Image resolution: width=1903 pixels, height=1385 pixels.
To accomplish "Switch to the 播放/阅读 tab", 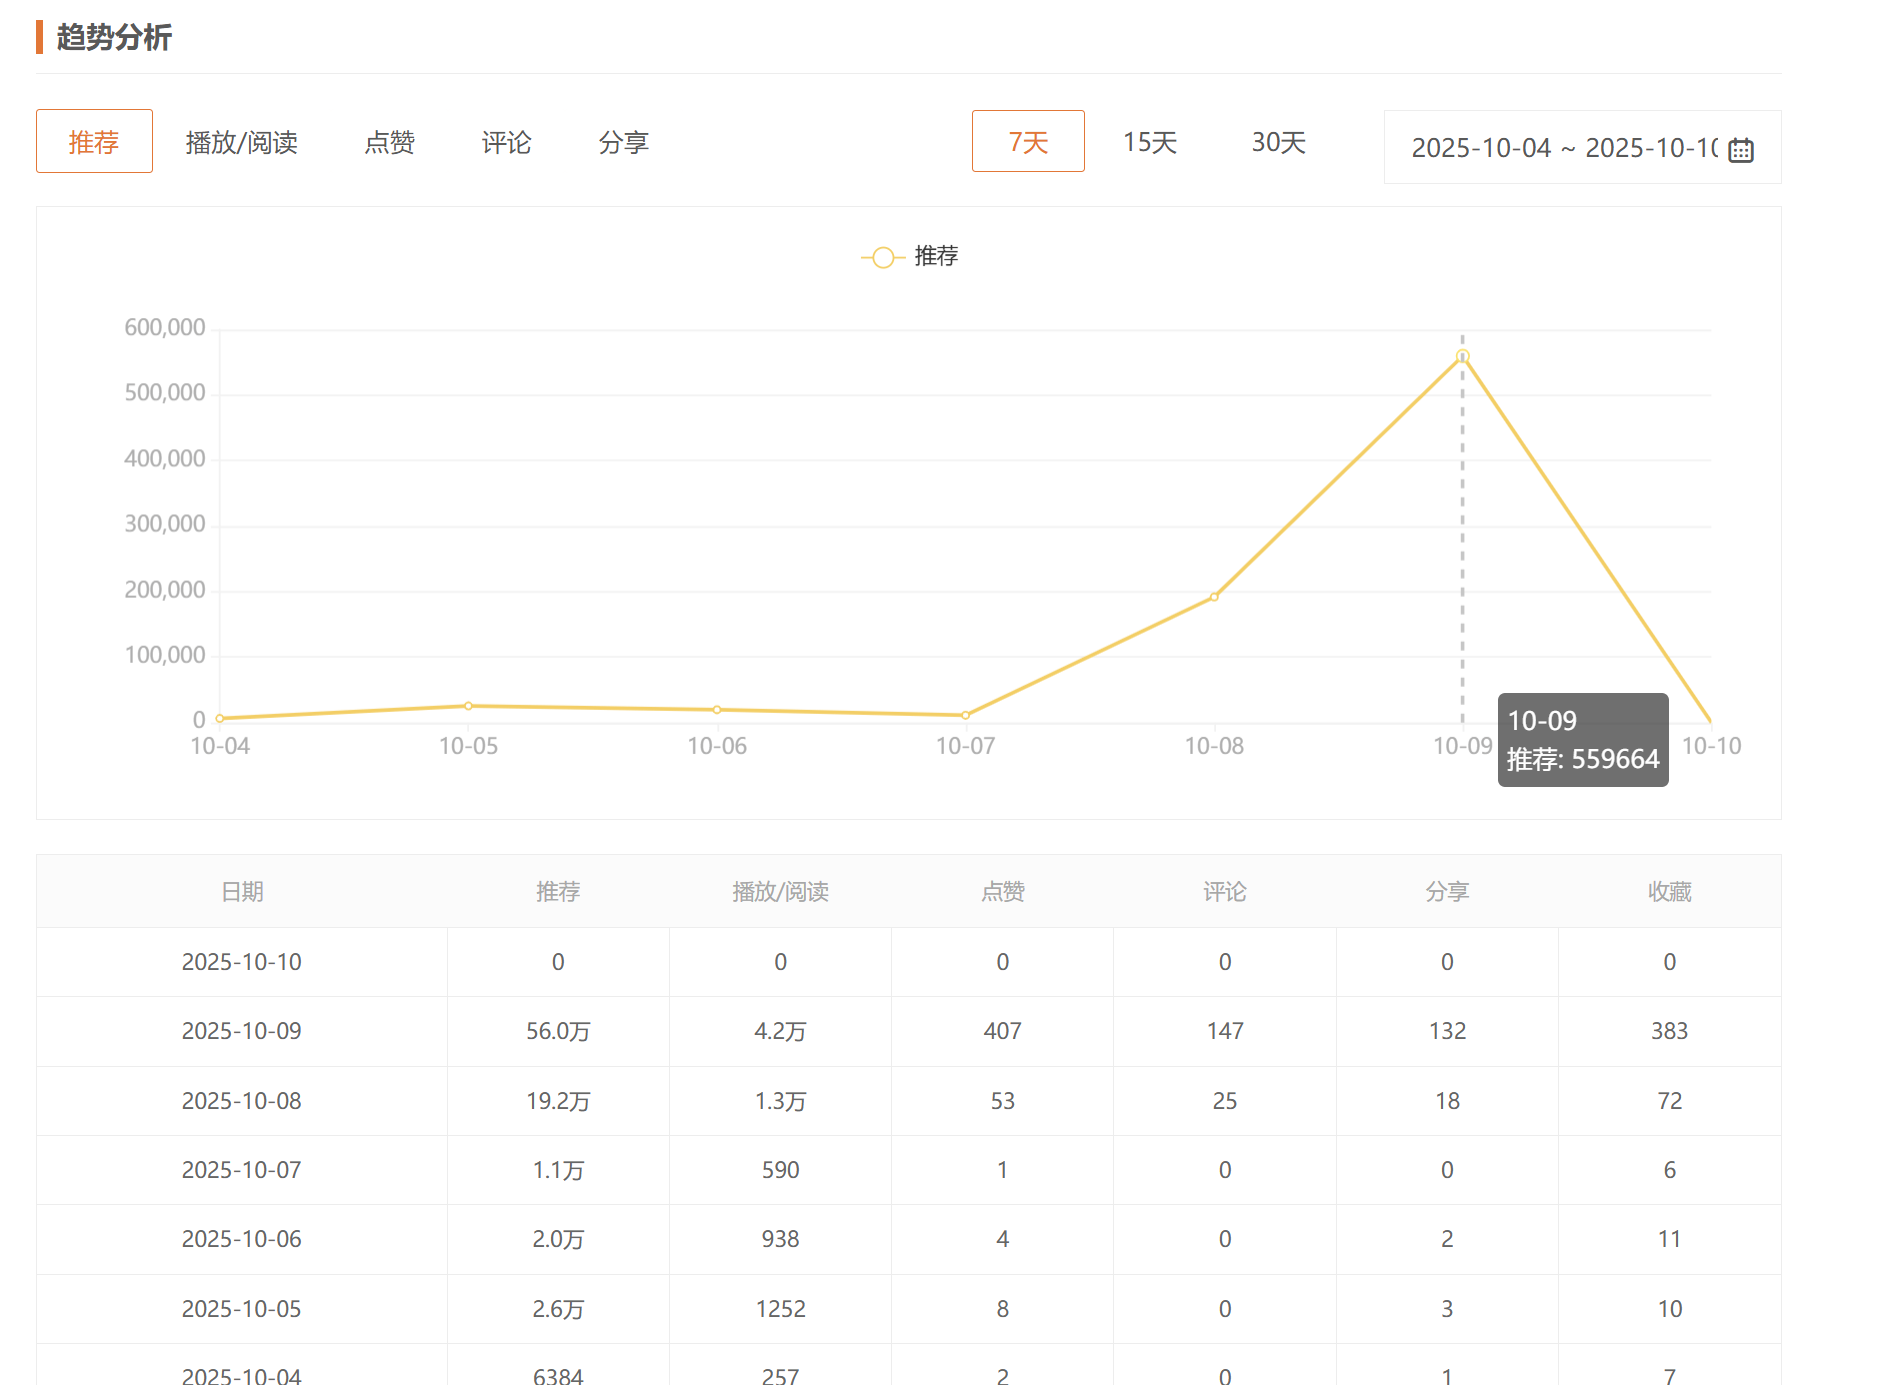I will point(242,143).
